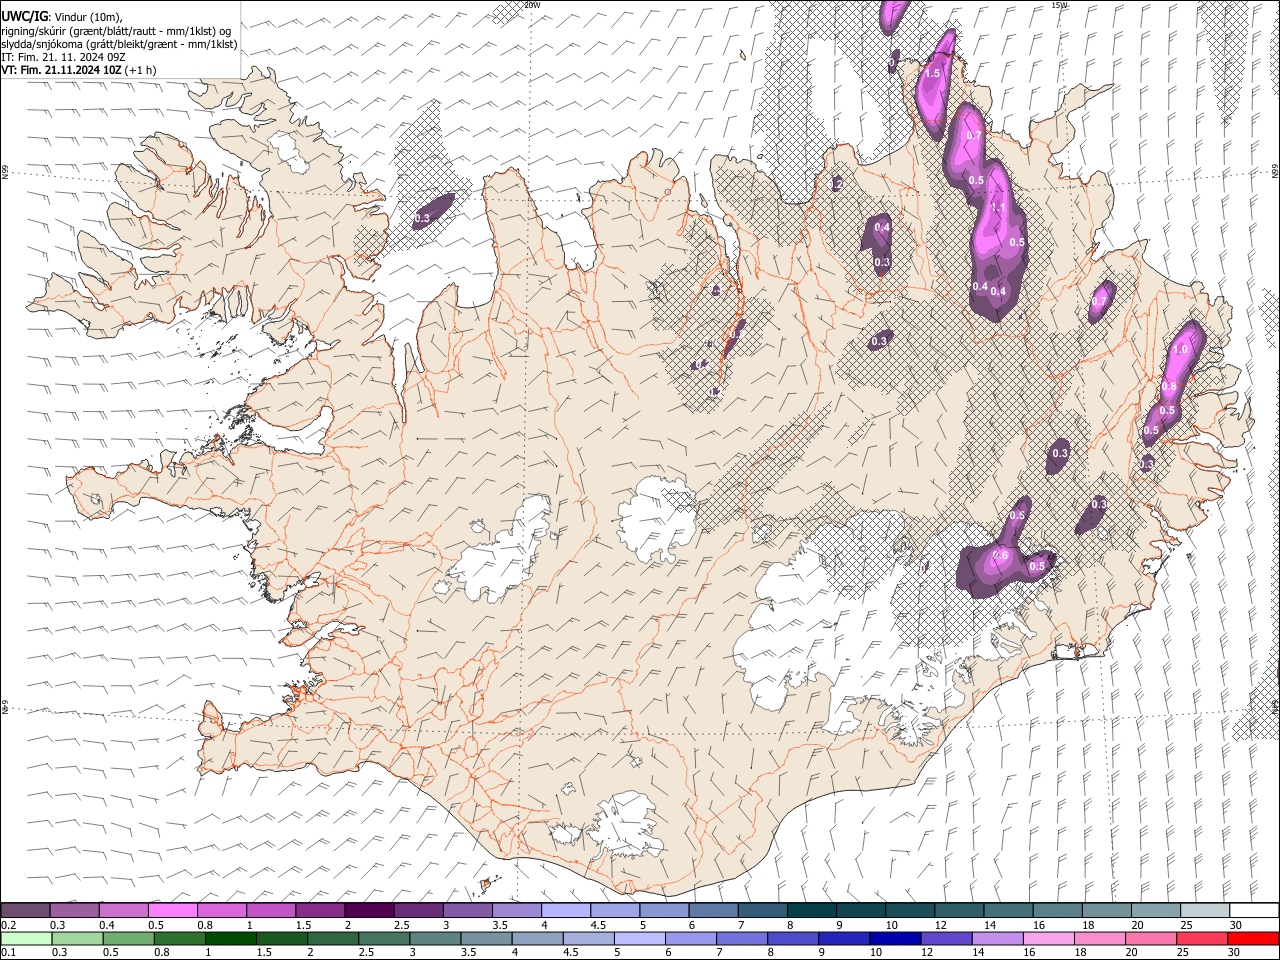Click the '1.0' precipitation value in the east

tap(1180, 350)
